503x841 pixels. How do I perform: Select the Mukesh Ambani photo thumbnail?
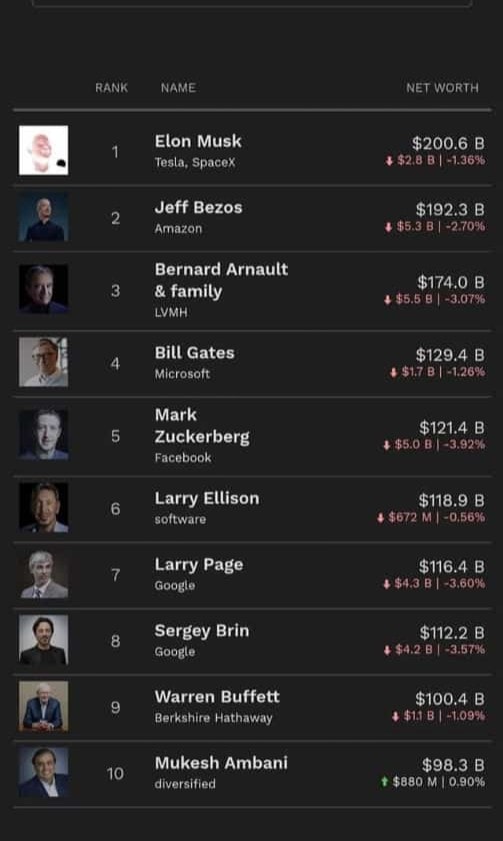click(43, 772)
